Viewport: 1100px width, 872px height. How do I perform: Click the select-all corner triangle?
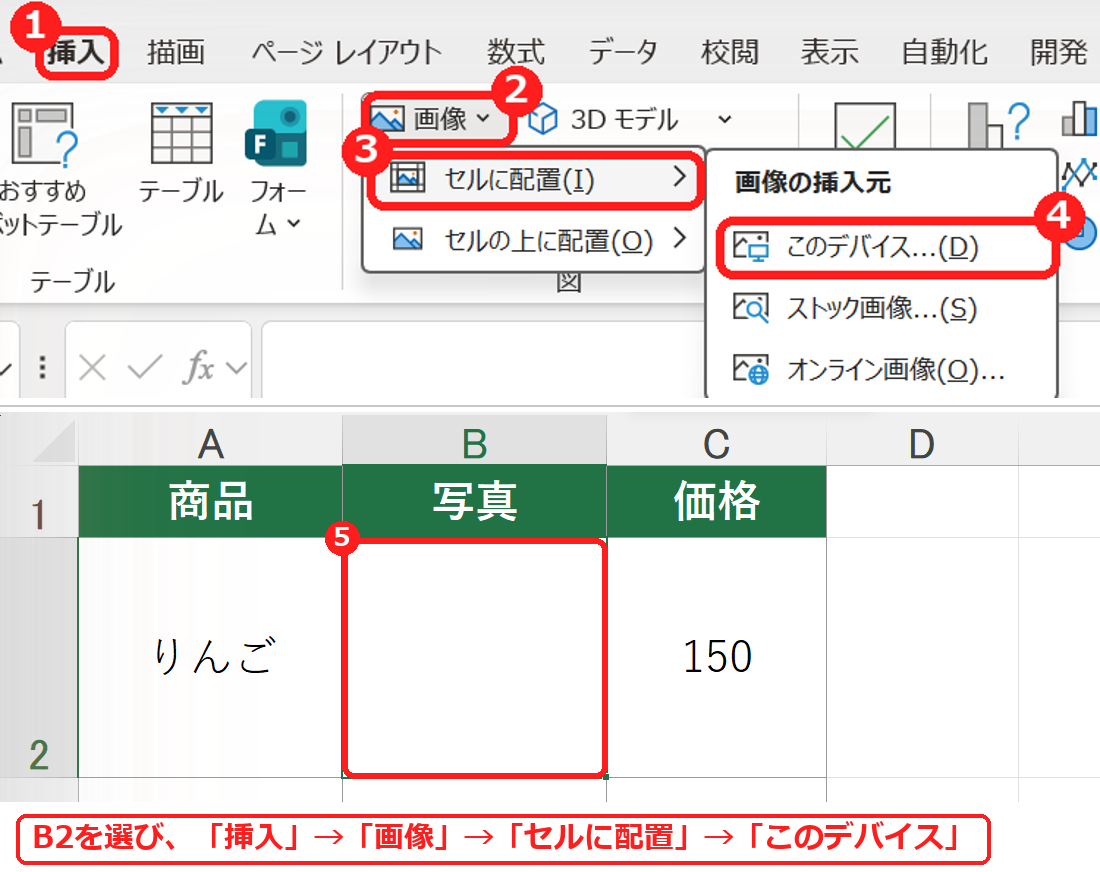click(x=55, y=441)
